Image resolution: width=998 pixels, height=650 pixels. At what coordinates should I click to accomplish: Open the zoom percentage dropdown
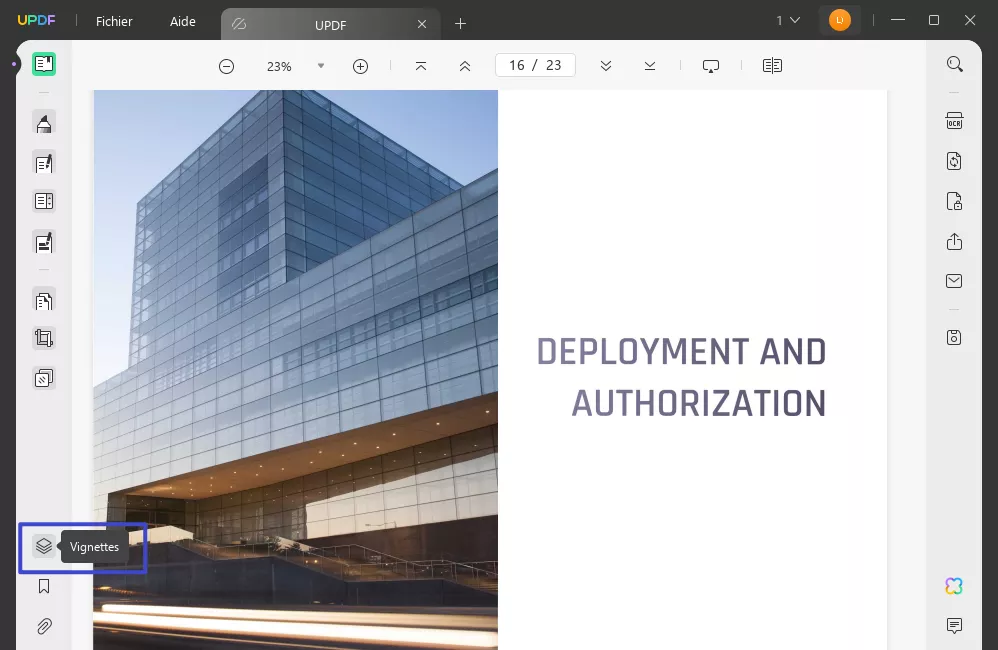coord(320,65)
